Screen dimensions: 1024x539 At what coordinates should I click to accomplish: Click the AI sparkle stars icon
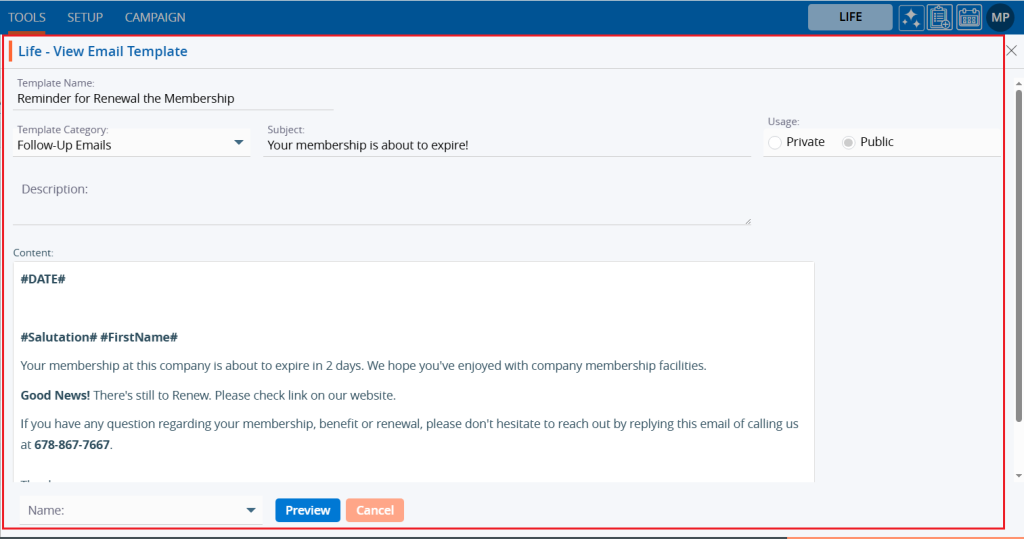tap(911, 17)
